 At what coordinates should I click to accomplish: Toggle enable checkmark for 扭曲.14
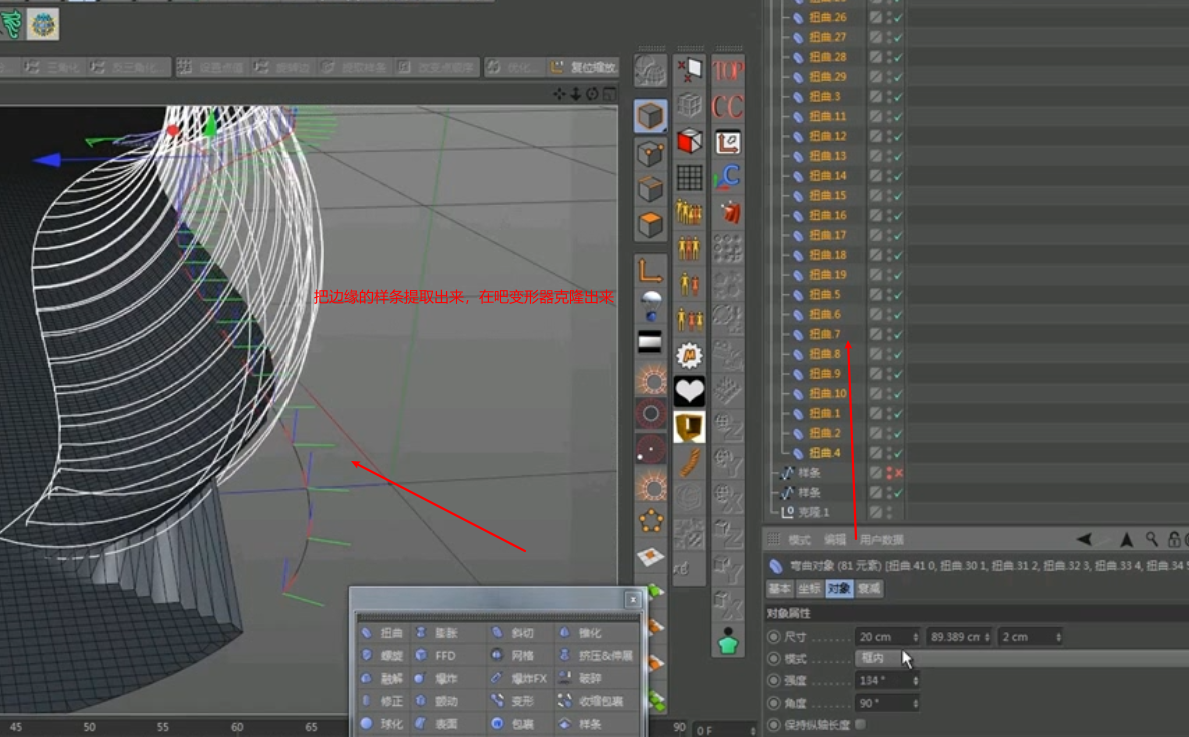[x=899, y=176]
